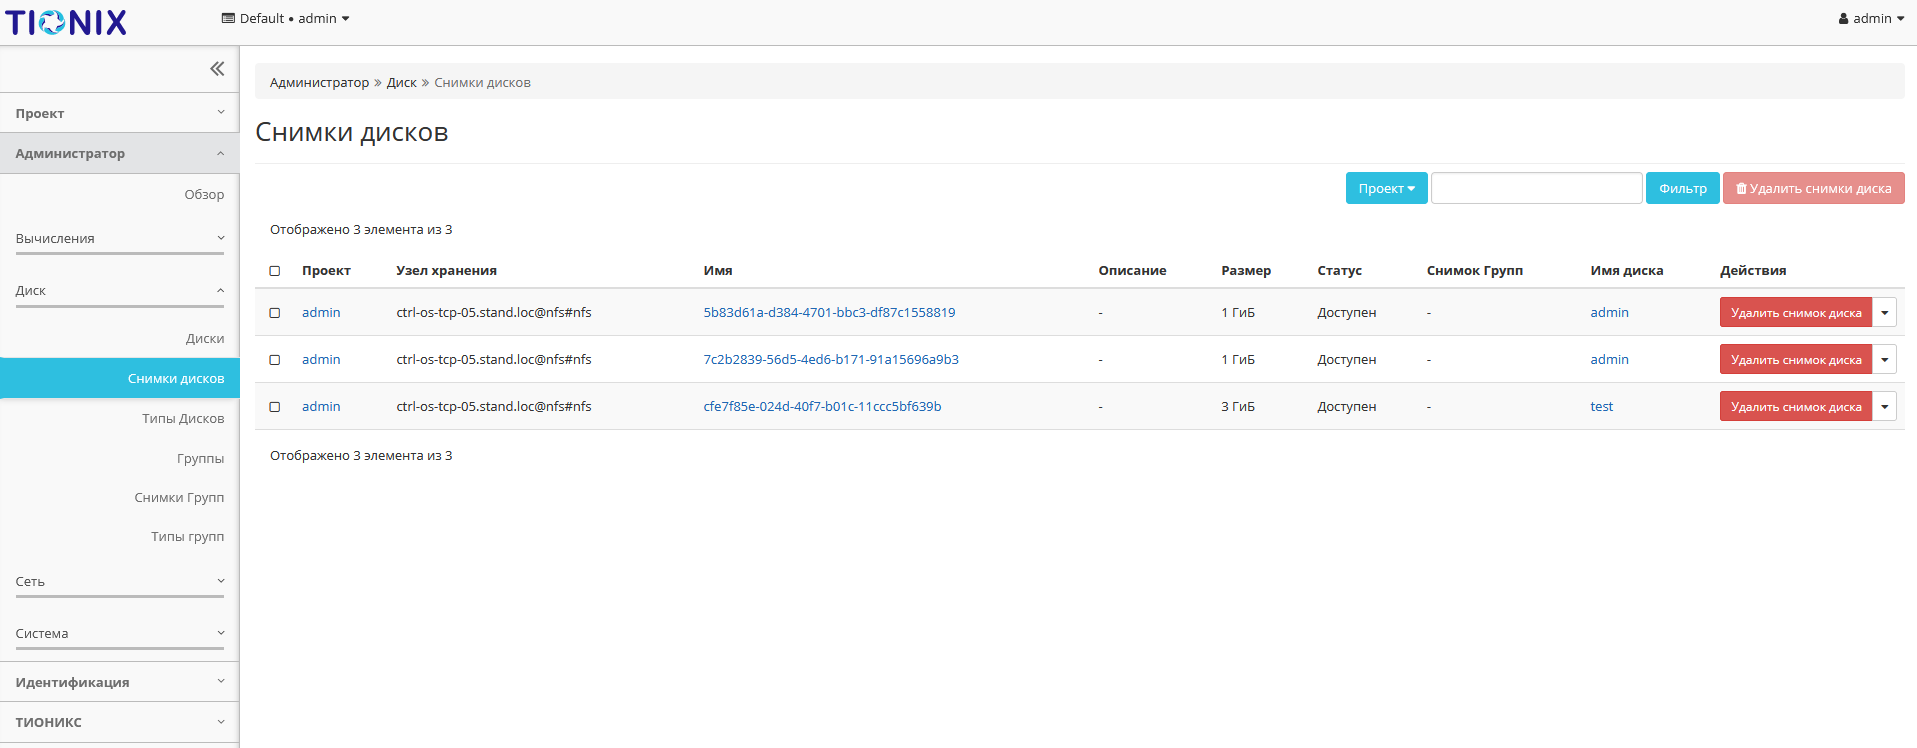Screen dimensions: 1917x748
Task: Open Снимки Групп sidebar item
Action: tap(179, 498)
